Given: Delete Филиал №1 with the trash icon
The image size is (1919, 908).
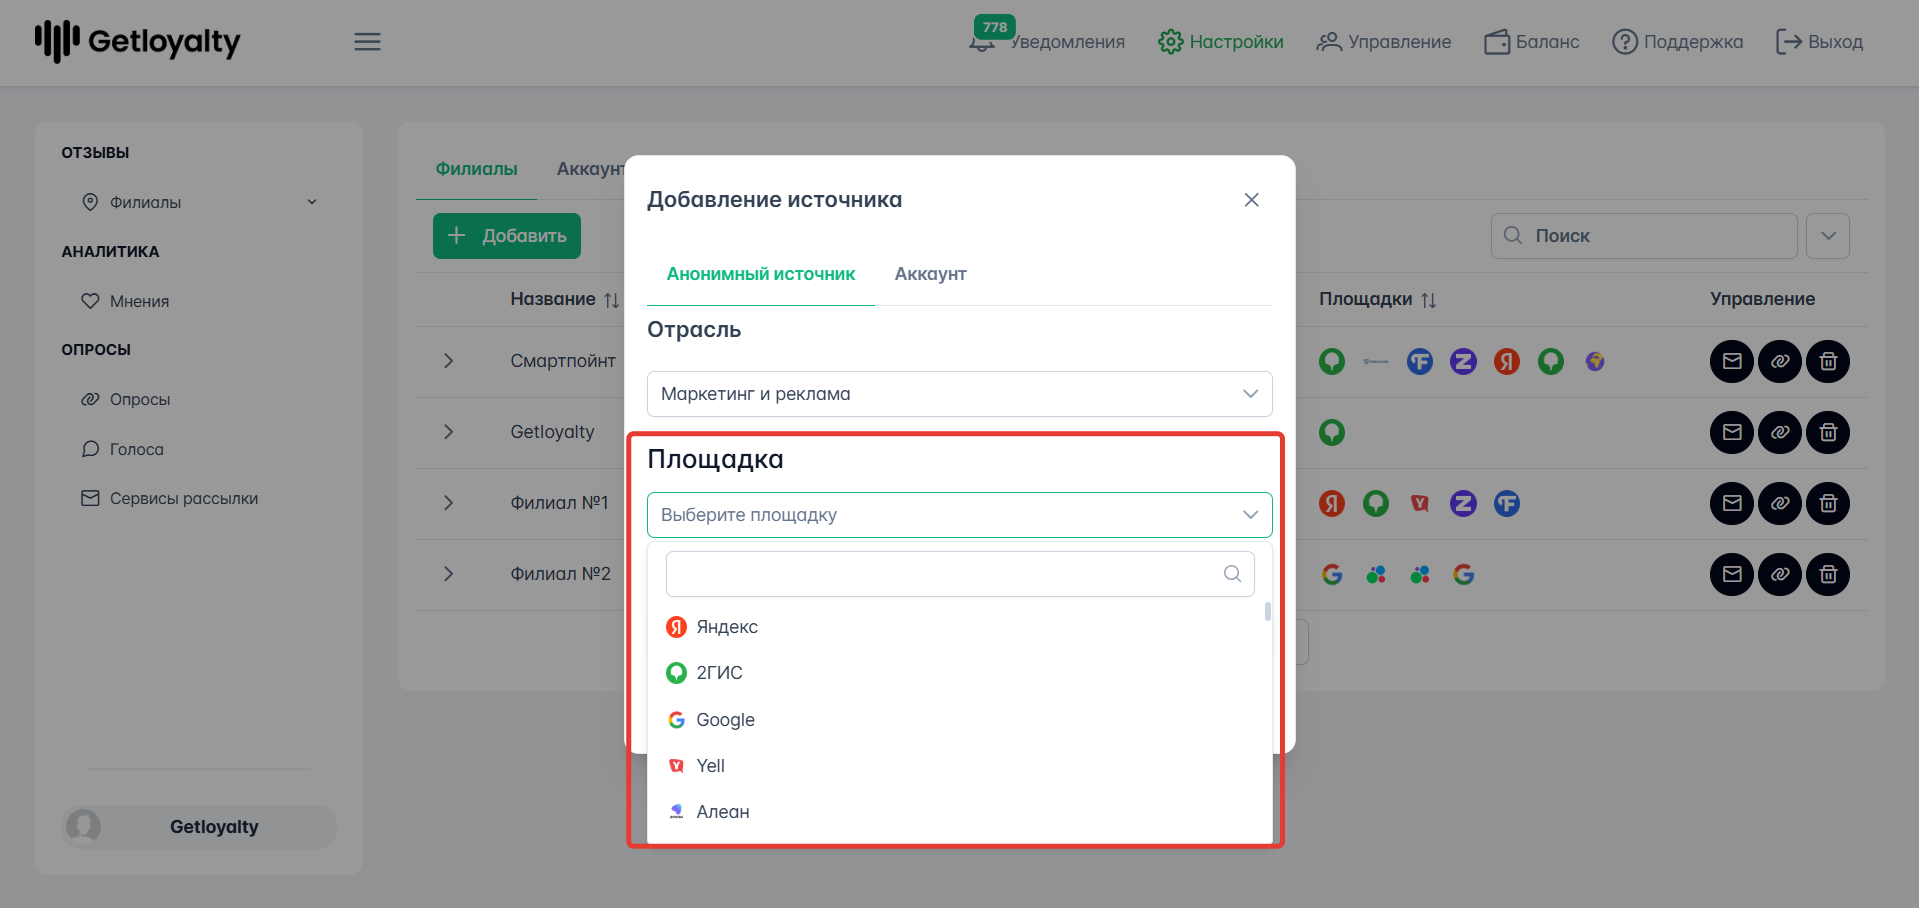Looking at the screenshot, I should coord(1828,503).
